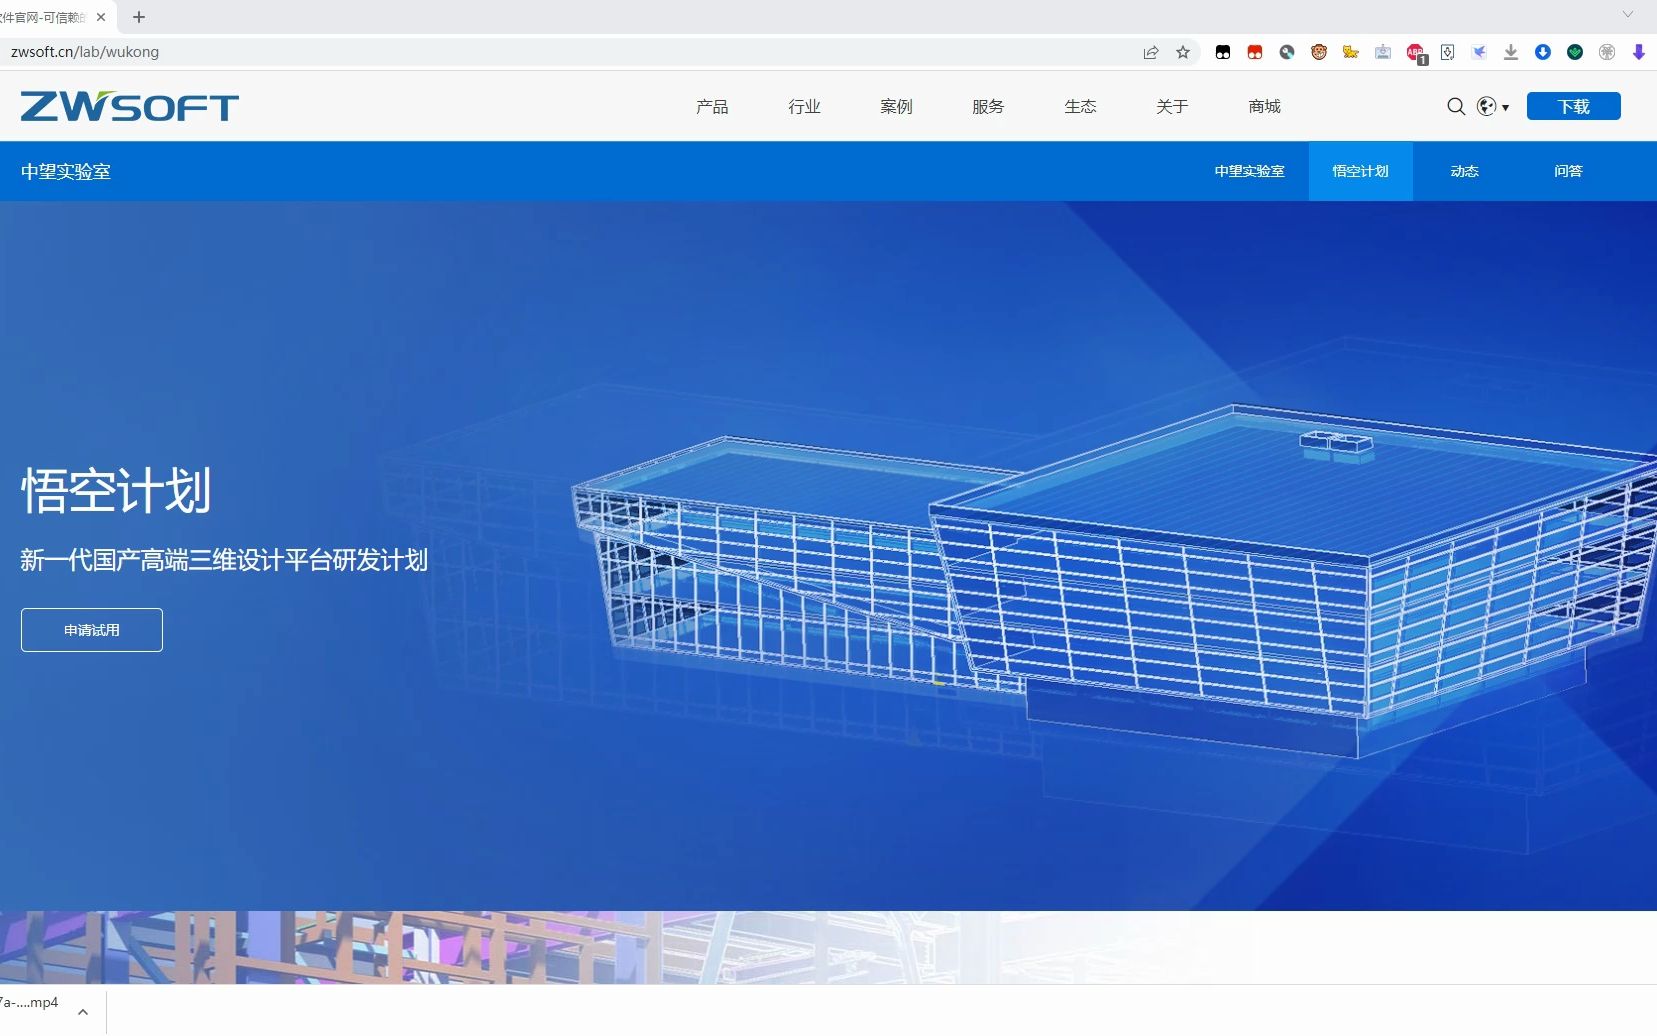The height and width of the screenshot is (1036, 1657).
Task: Close the current browser tab
Action: [x=101, y=17]
